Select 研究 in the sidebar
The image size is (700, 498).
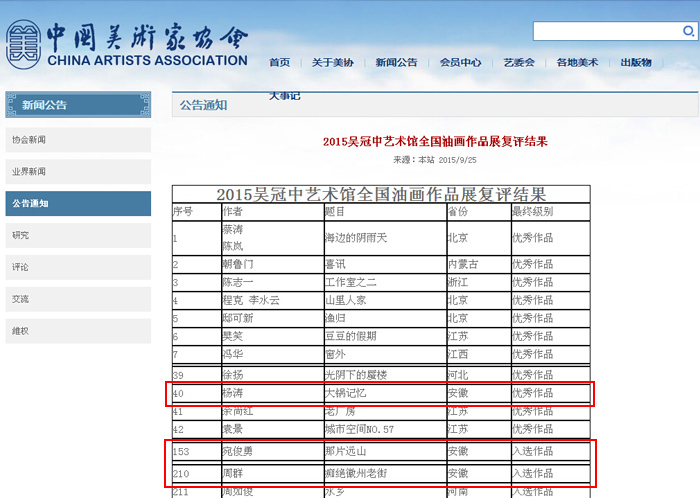(78, 235)
